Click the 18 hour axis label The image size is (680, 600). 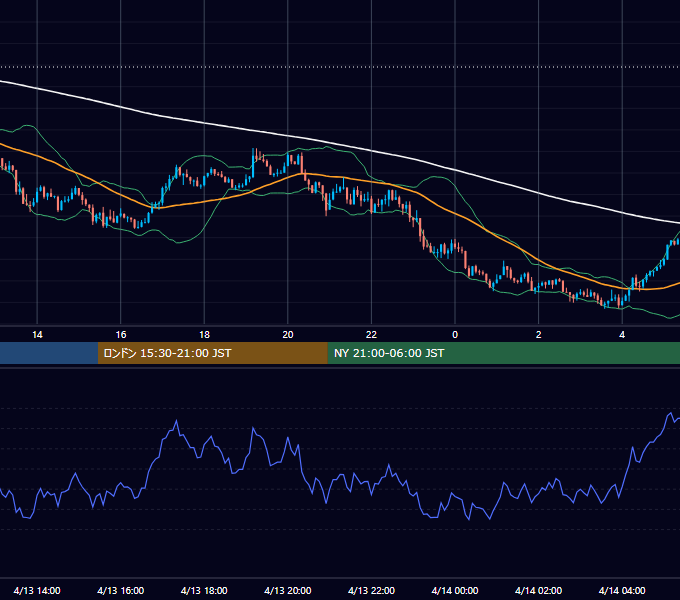204,335
